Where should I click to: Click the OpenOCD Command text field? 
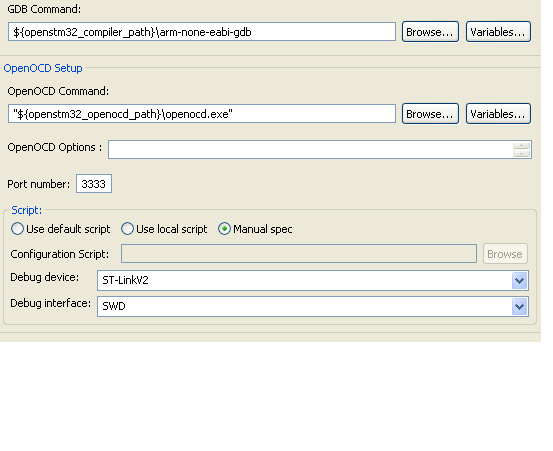202,114
